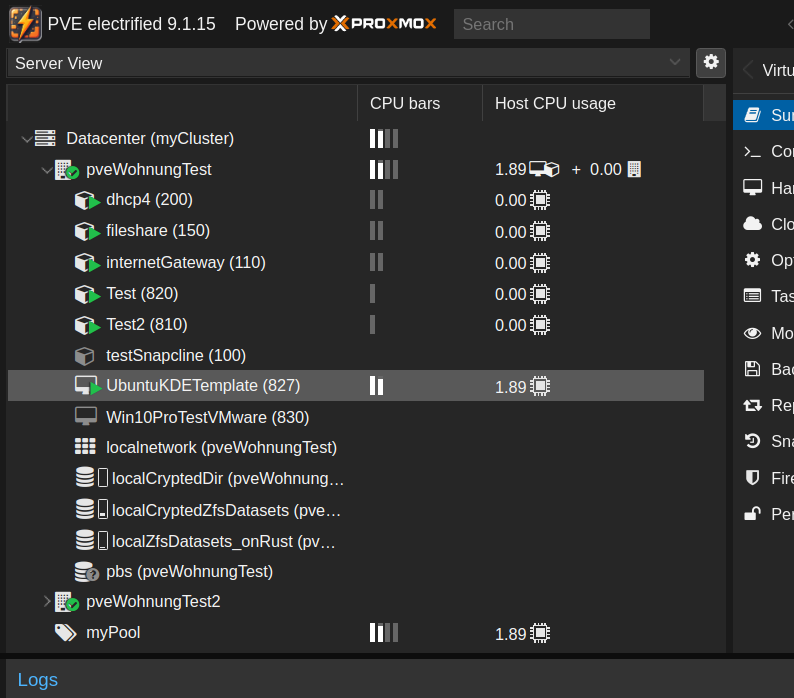Screen dimensions: 794x698
Task: Click the testSnapcline stopped container icon
Action: pyautogui.click(x=85, y=355)
